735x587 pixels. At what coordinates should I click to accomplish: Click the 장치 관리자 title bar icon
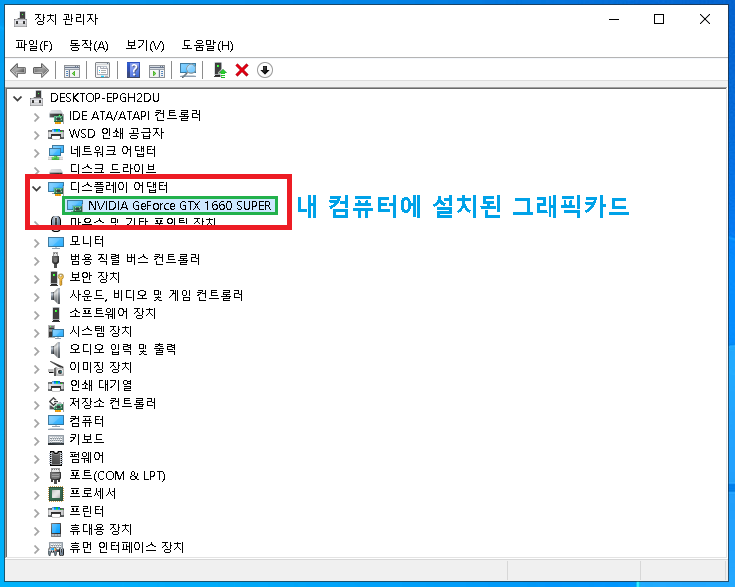point(21,19)
